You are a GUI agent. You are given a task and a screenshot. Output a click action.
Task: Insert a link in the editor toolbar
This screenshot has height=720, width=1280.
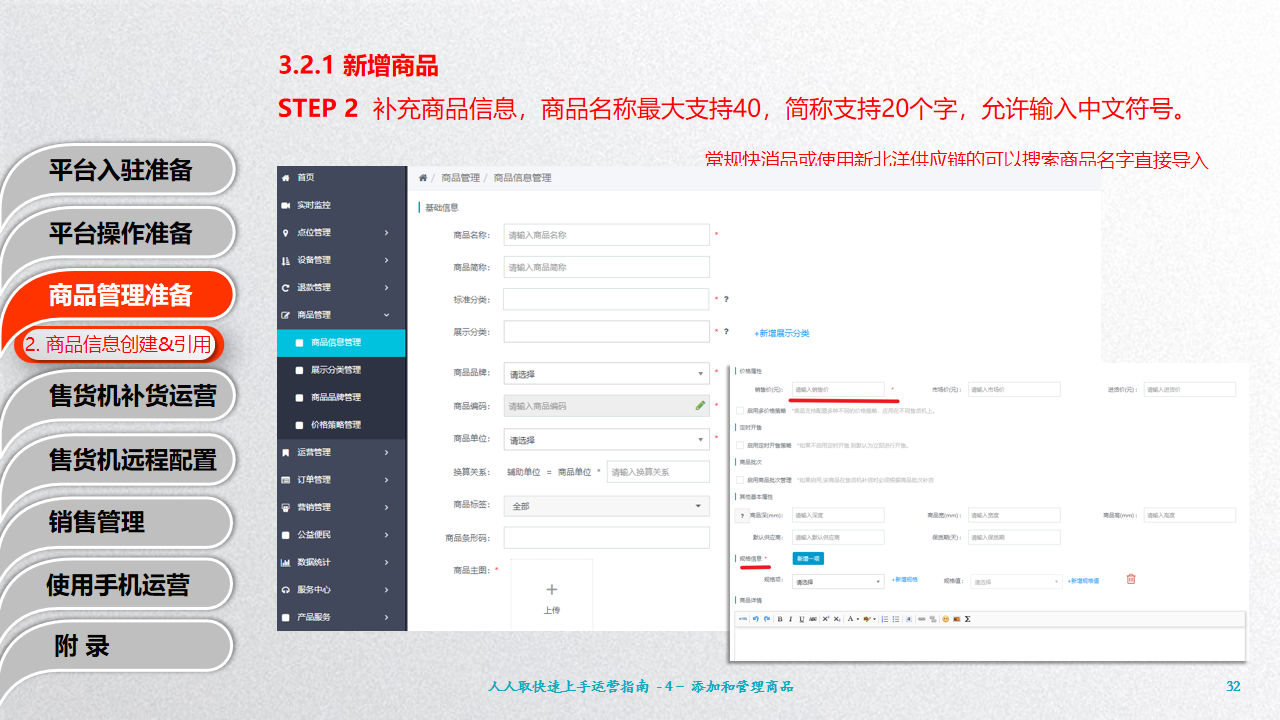click(921, 619)
